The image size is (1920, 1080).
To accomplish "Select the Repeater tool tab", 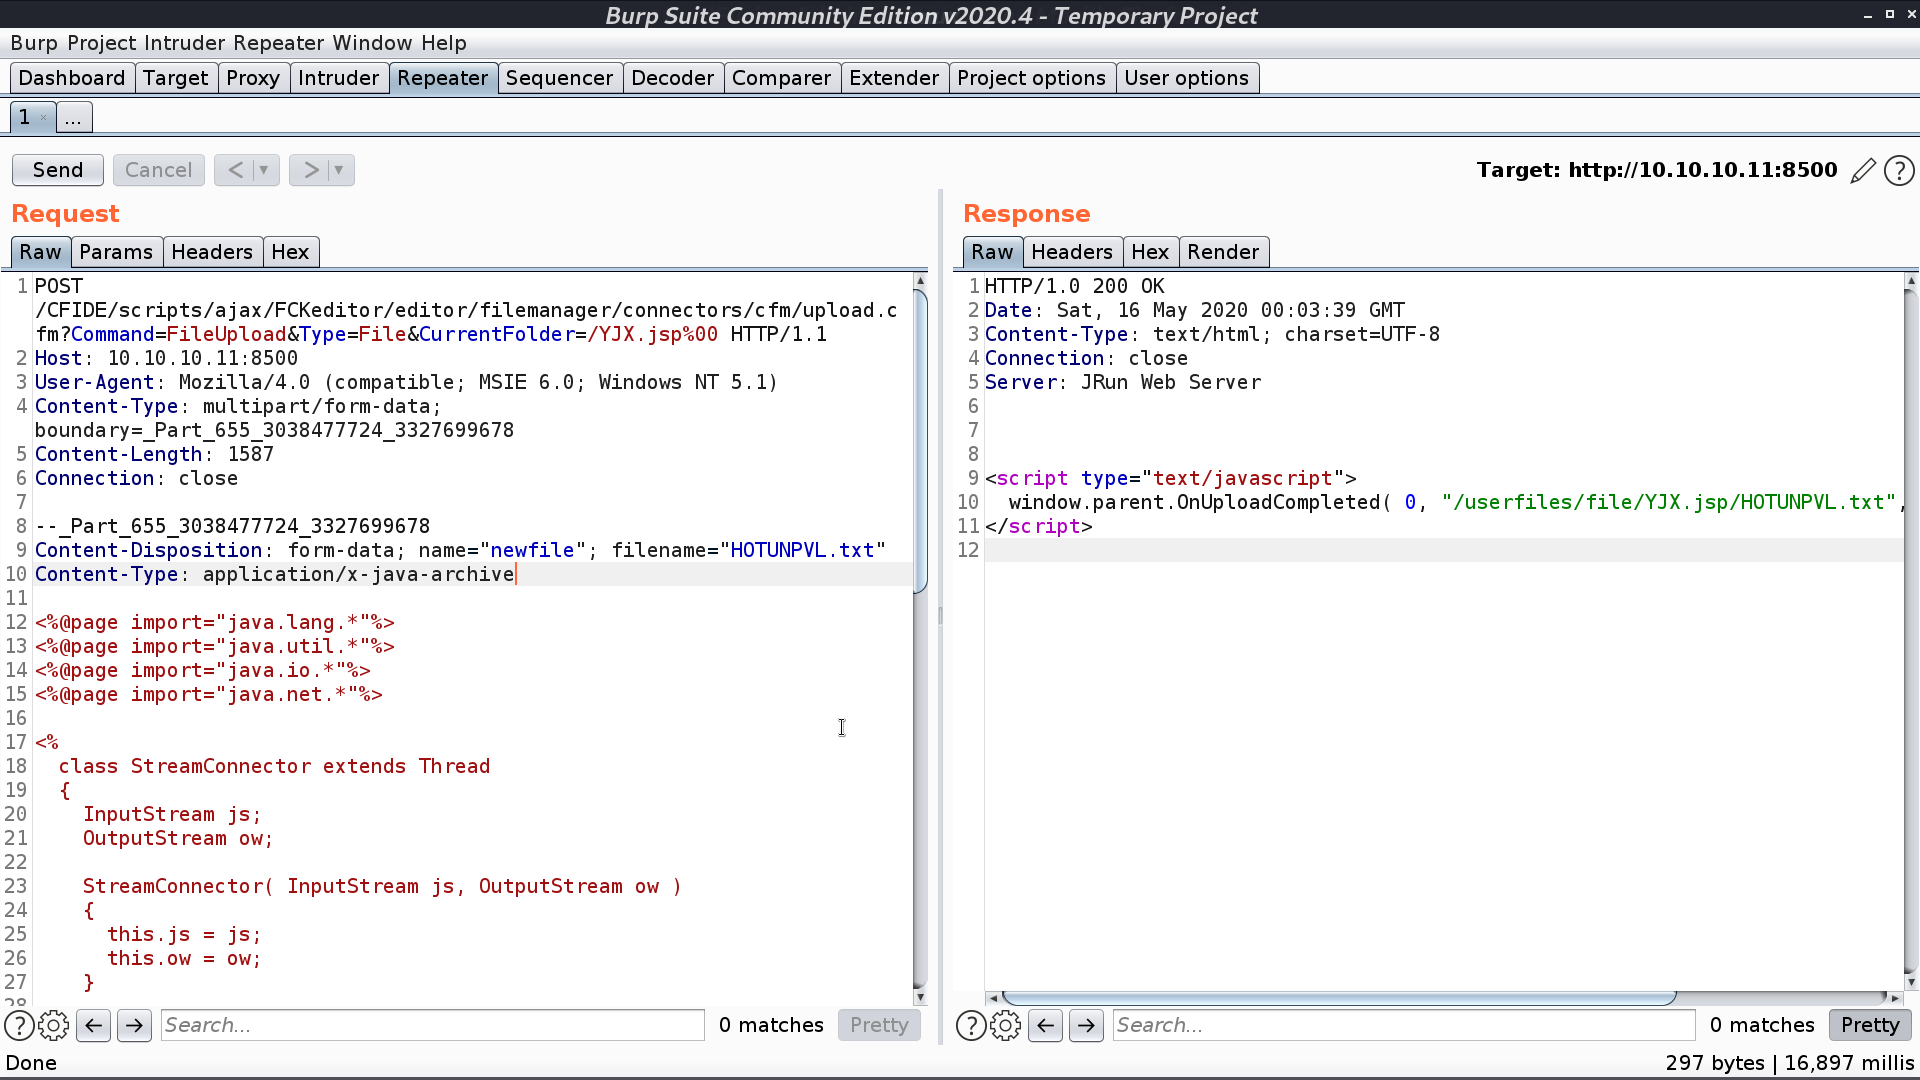I will click(443, 78).
